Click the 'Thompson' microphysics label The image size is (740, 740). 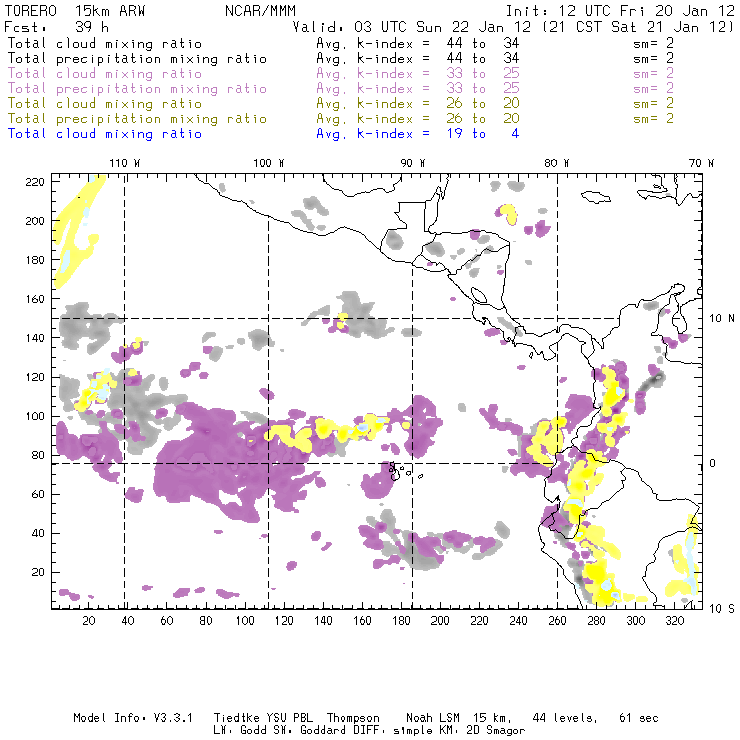(x=353, y=718)
